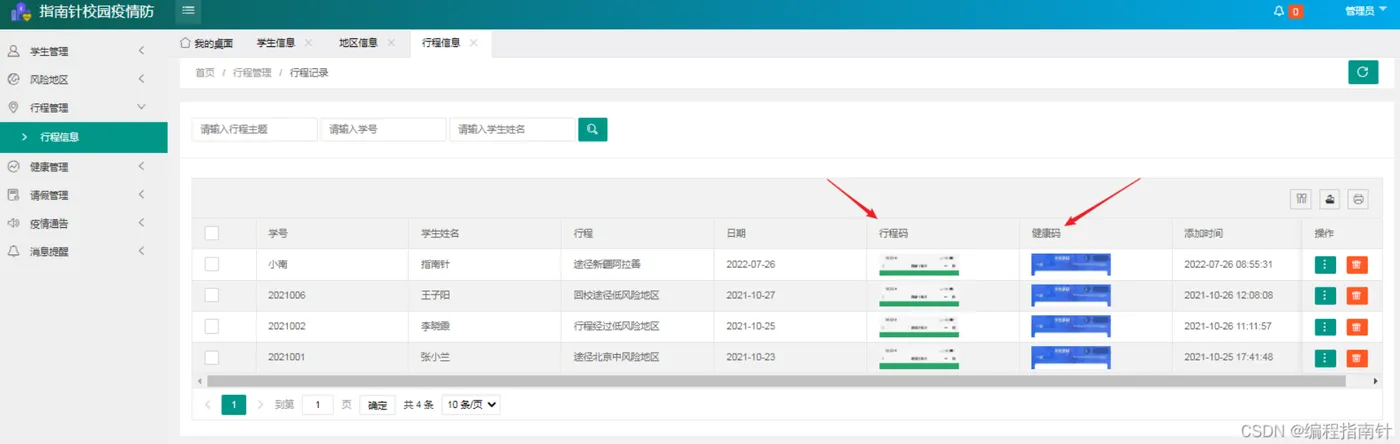Click the 行程管理 breadcrumb link
The image size is (1400, 444).
(x=252, y=73)
